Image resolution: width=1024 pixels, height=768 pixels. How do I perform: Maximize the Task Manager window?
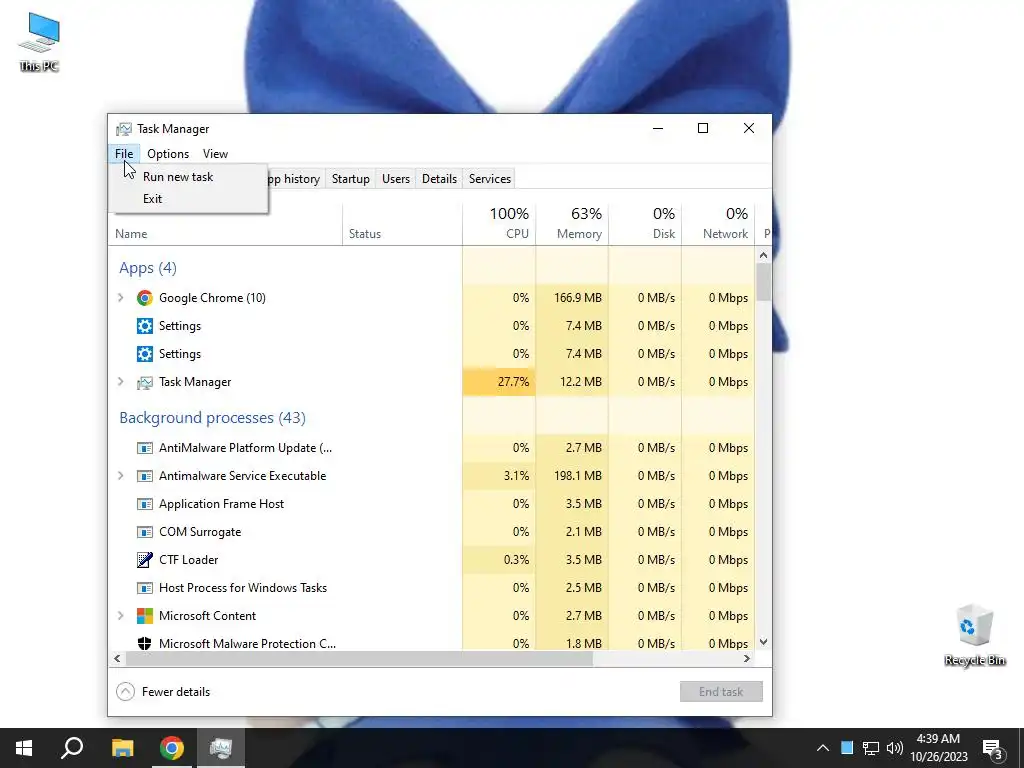coord(703,129)
